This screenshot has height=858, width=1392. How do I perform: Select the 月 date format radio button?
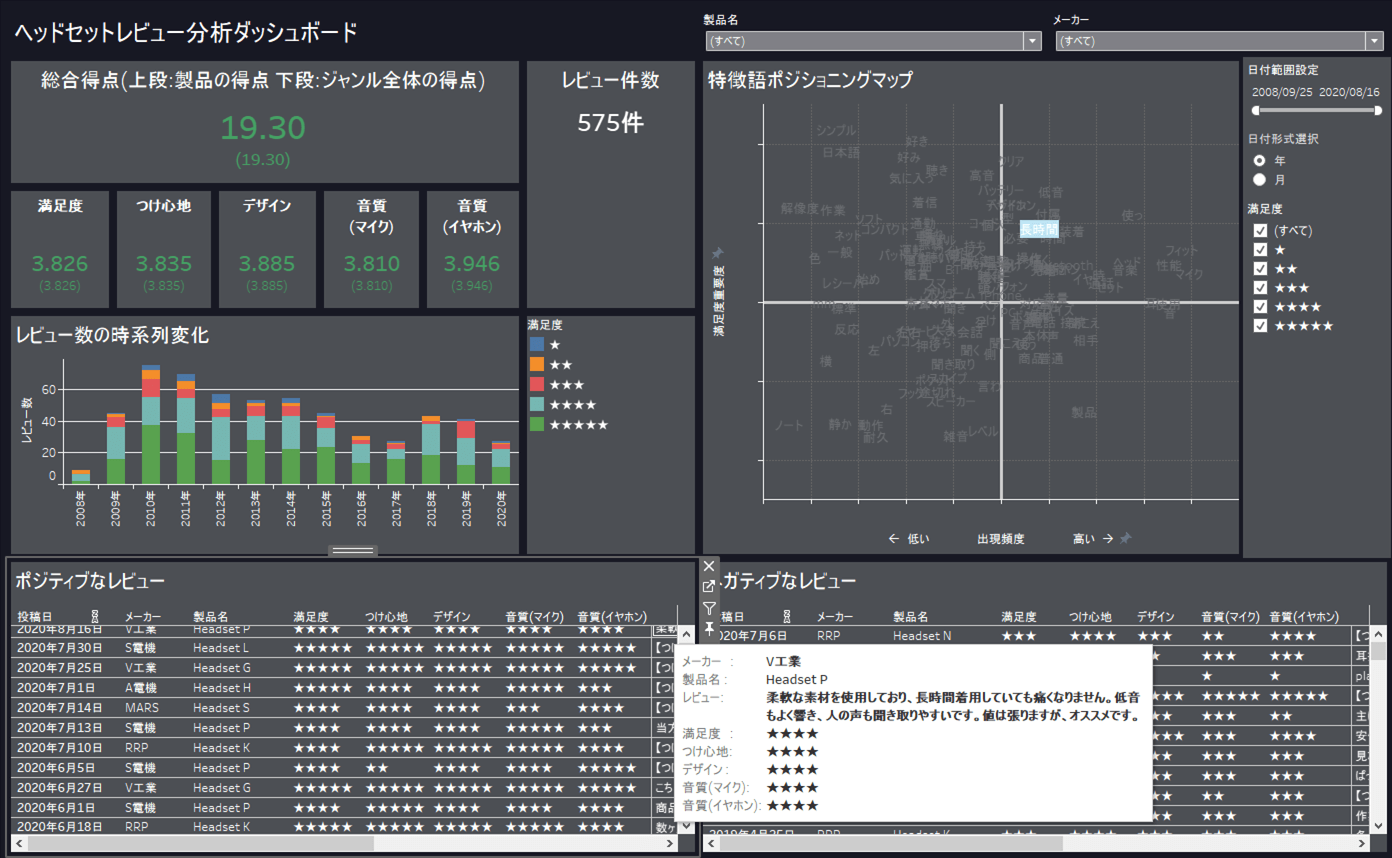1259,180
